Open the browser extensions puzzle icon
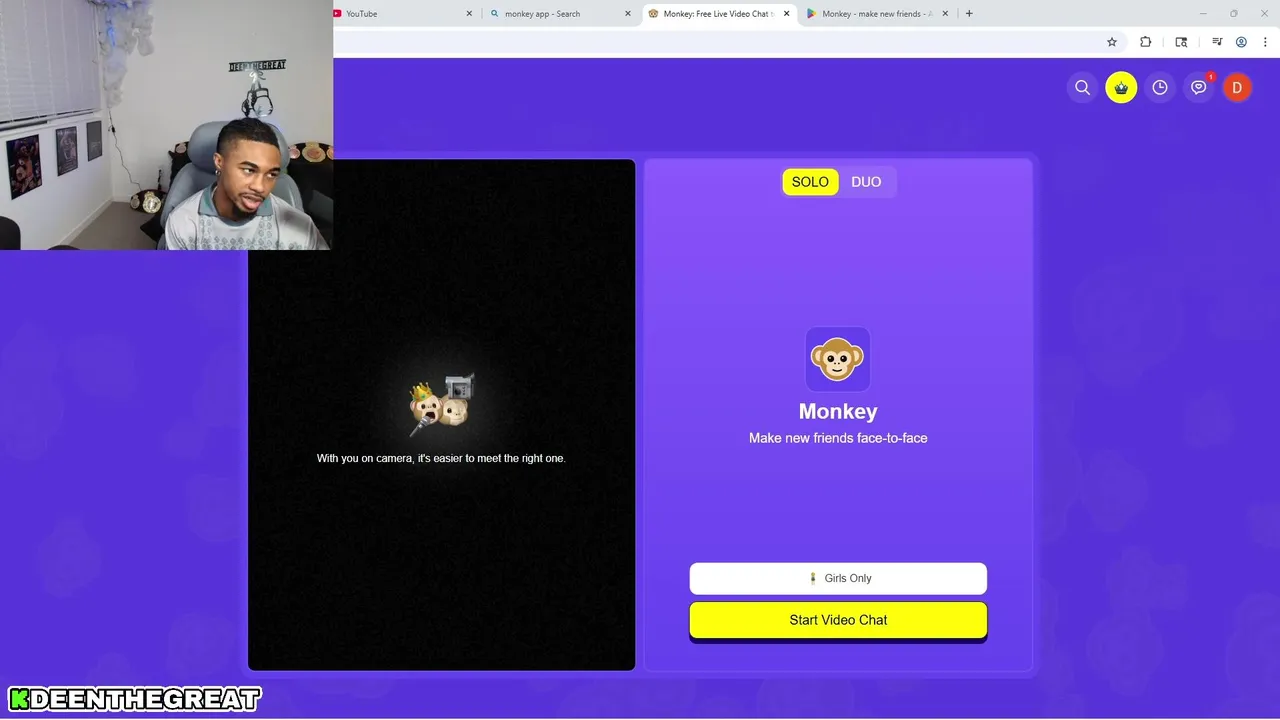Screen dimensions: 1280x720 (x=1146, y=42)
